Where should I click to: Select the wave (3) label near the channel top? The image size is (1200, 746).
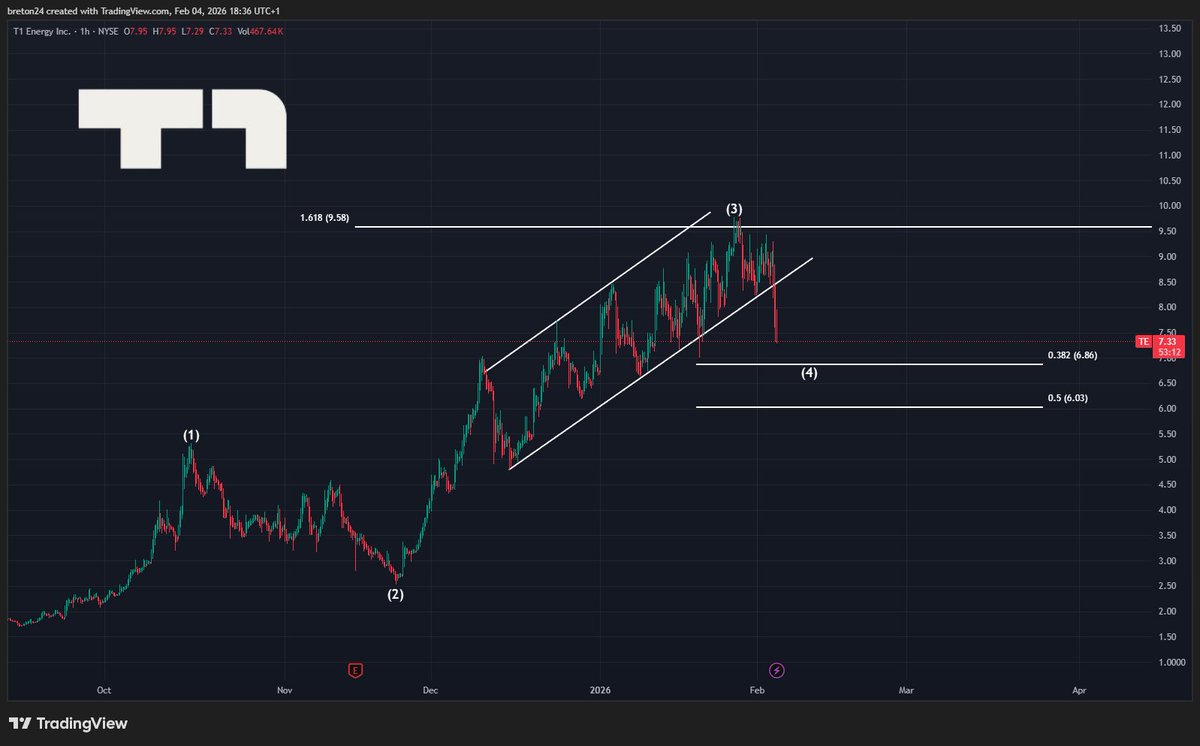pos(734,209)
